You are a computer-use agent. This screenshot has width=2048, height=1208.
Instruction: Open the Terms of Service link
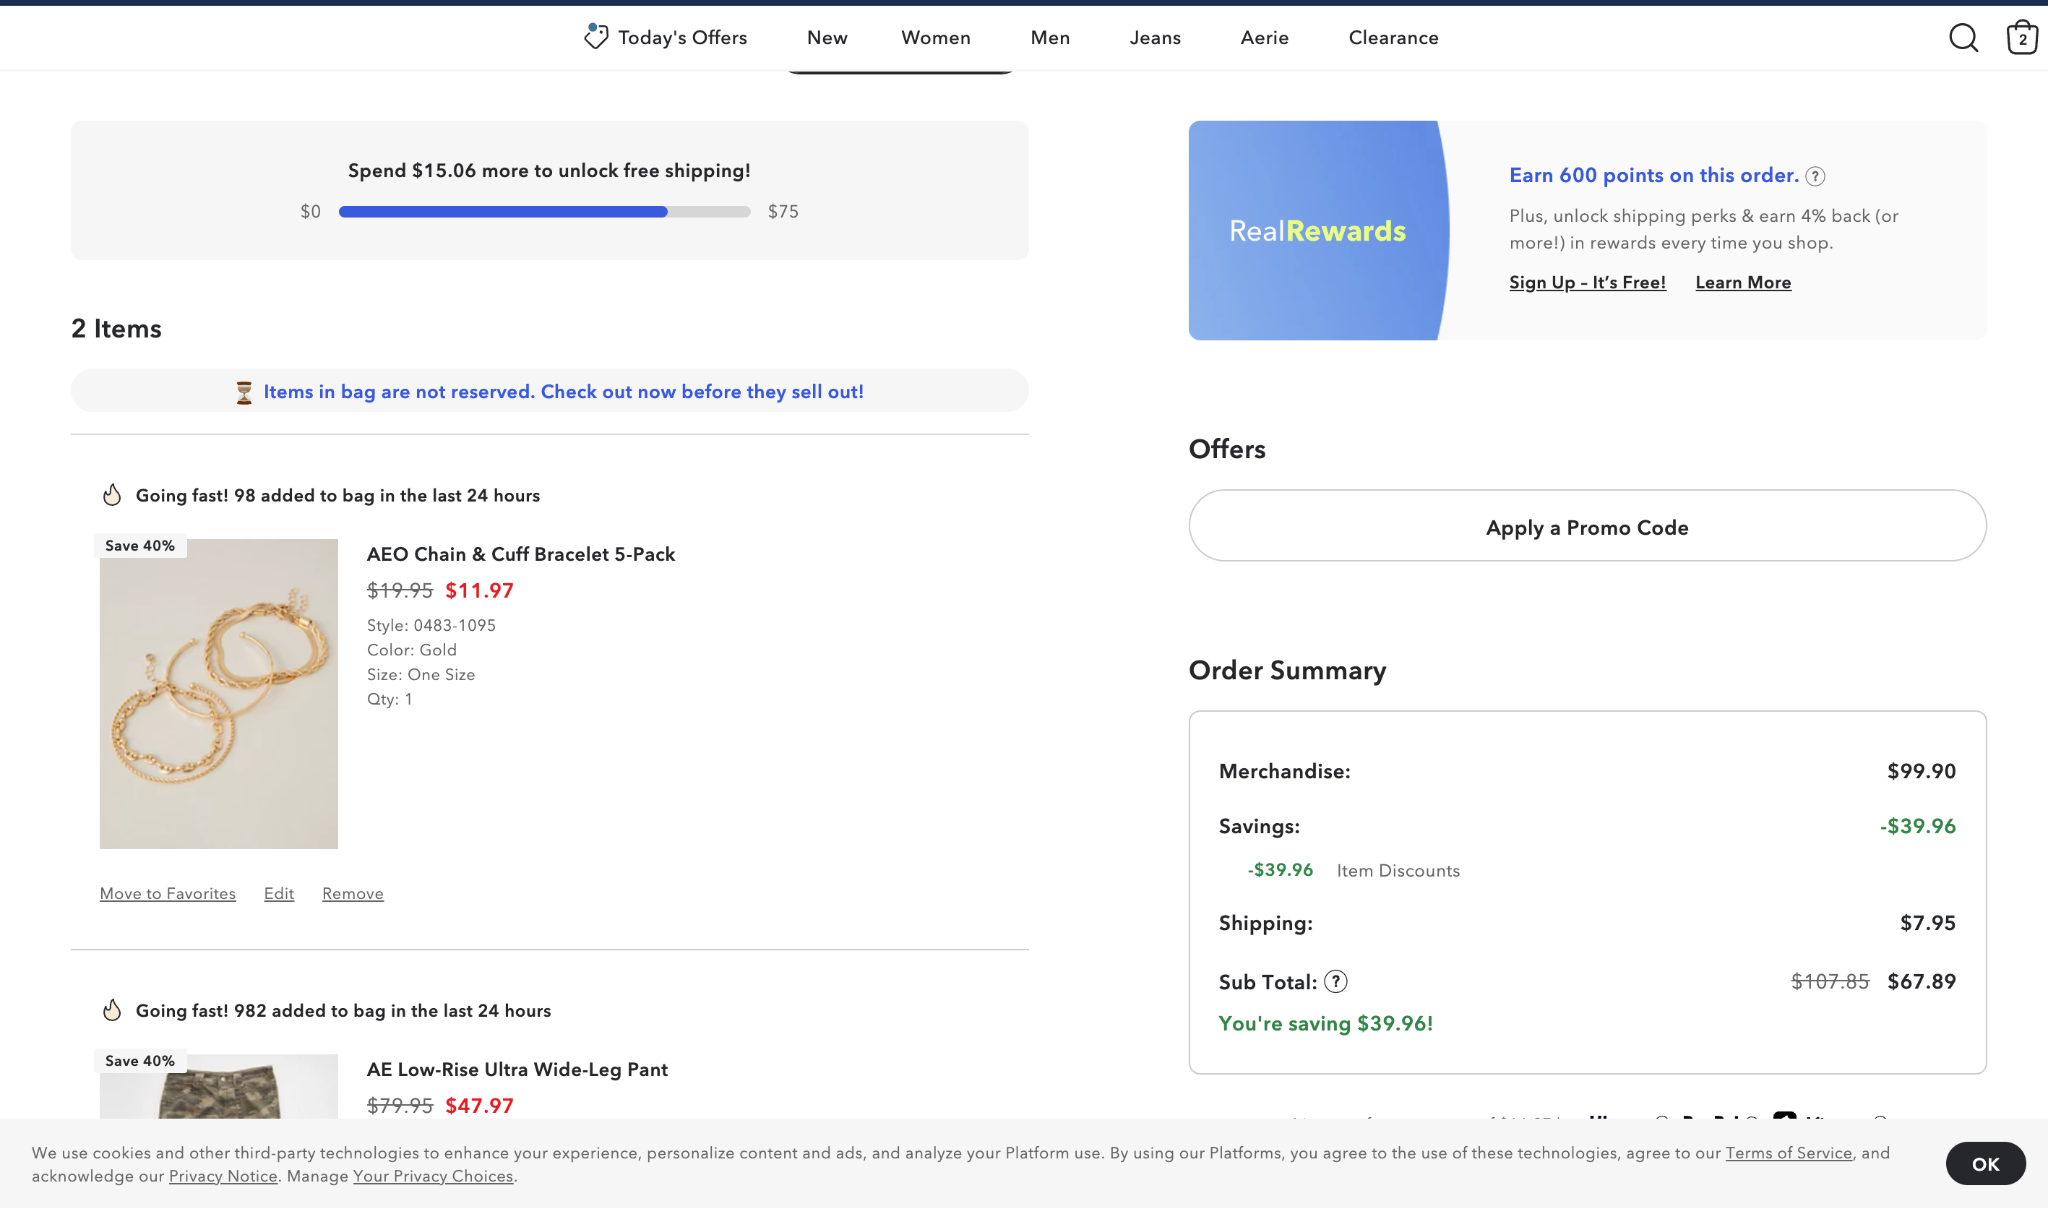point(1788,1153)
